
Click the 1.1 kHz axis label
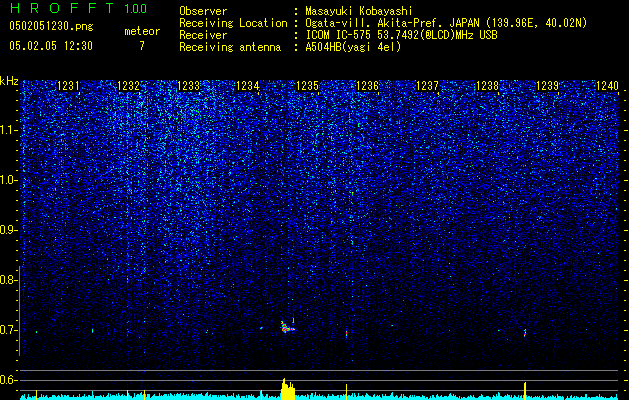(x=9, y=130)
